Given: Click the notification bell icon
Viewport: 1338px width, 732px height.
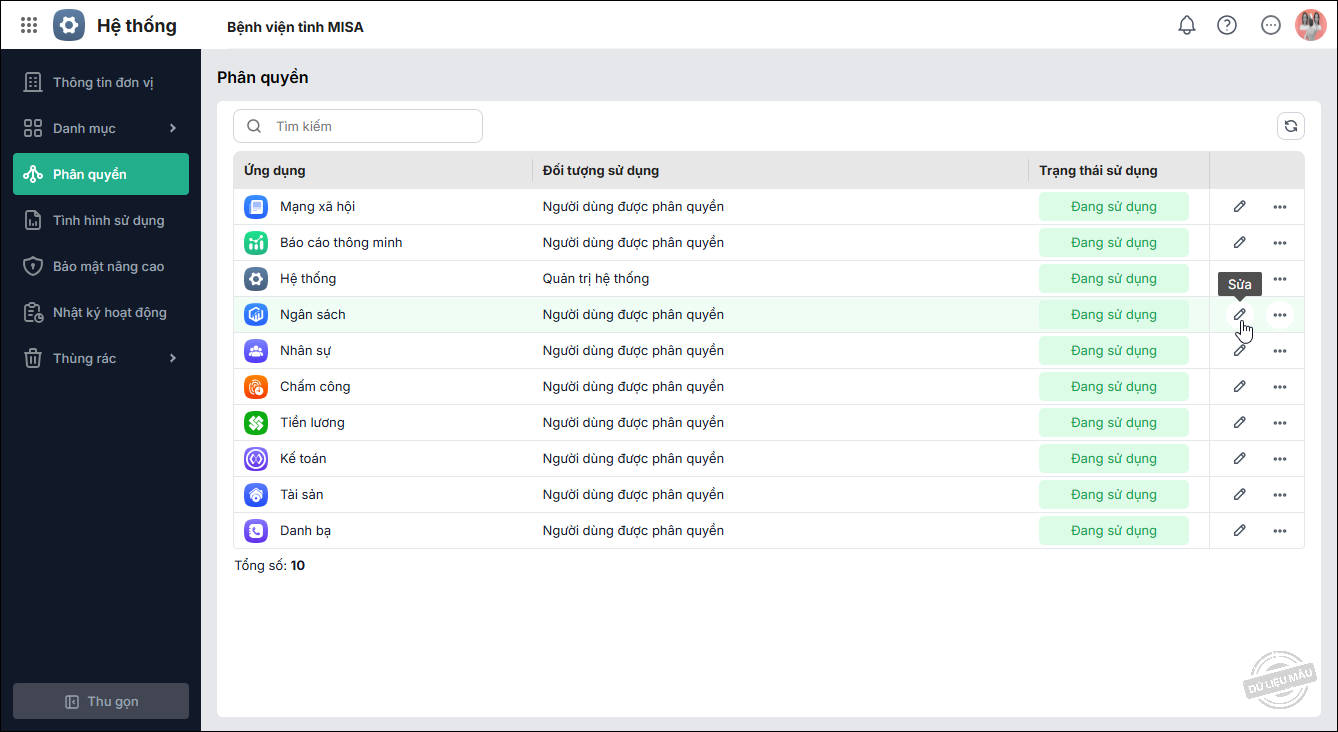Looking at the screenshot, I should pos(1187,25).
